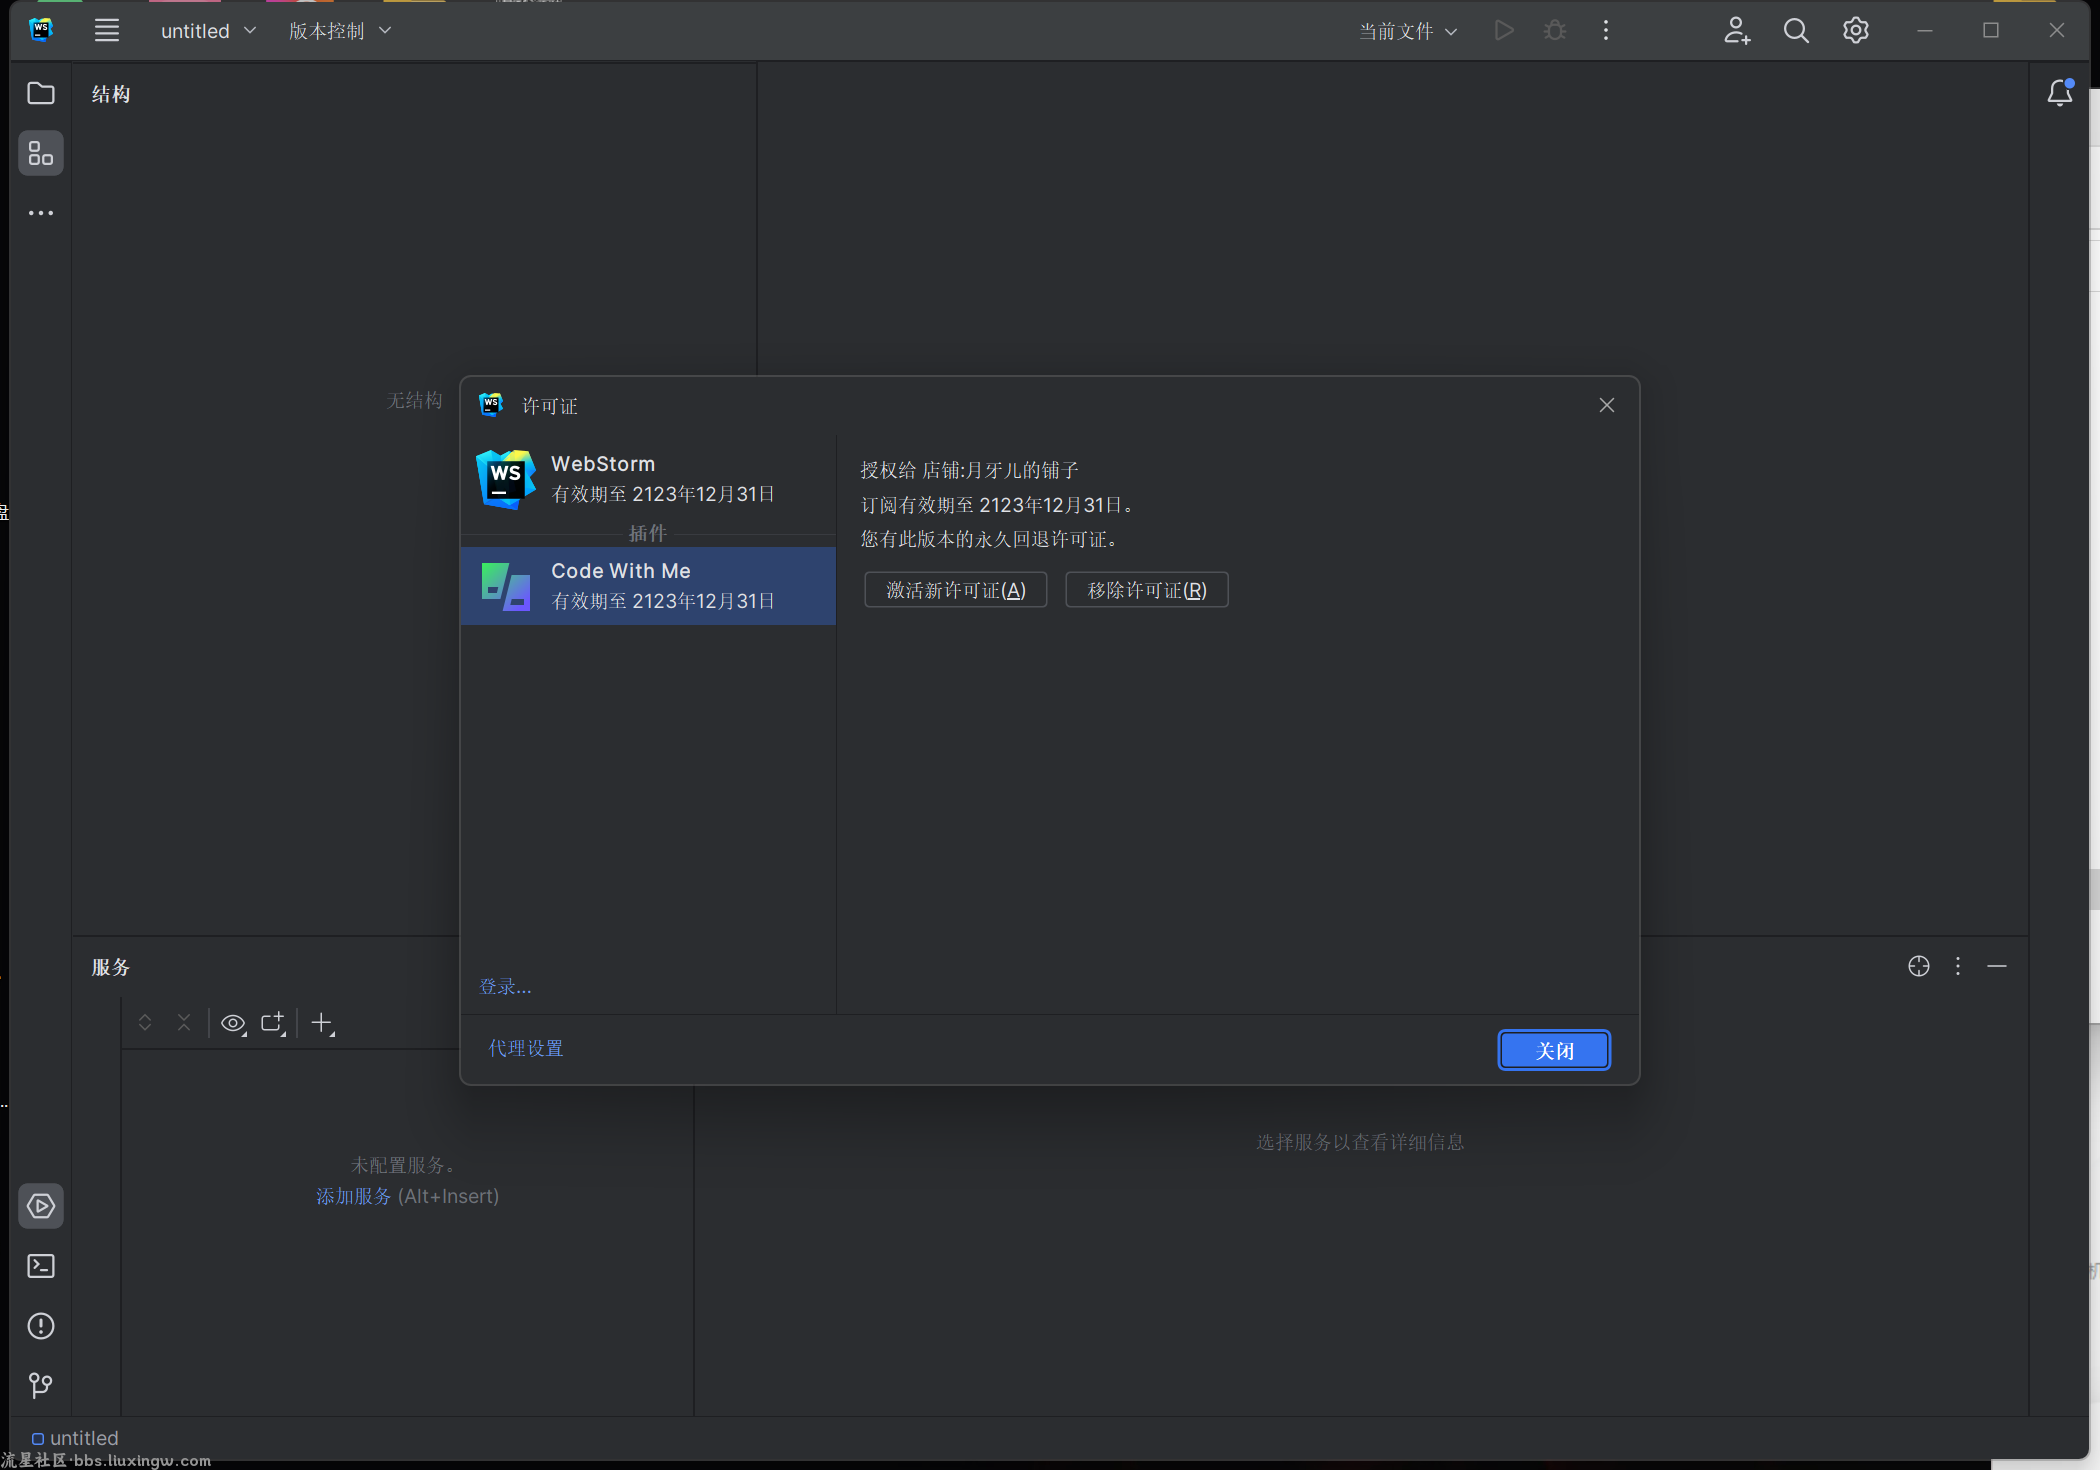The image size is (2100, 1470).
Task: Open the Problems tool window
Action: (41, 1326)
